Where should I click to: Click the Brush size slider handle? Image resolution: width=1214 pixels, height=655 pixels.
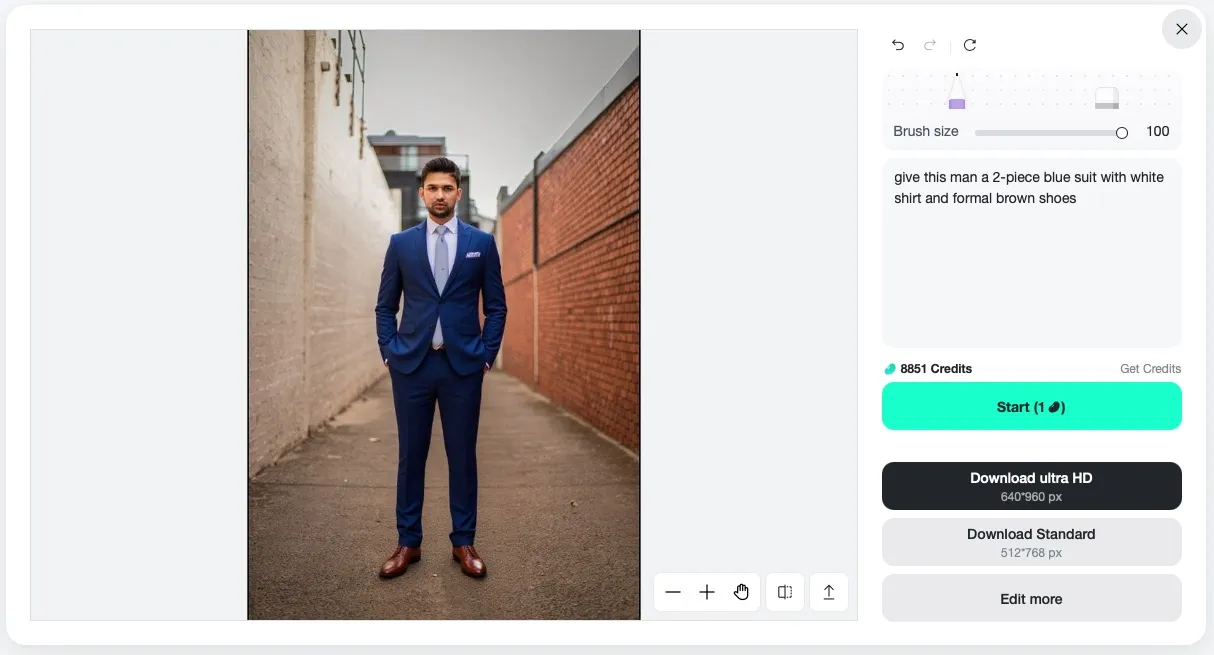pos(1122,132)
